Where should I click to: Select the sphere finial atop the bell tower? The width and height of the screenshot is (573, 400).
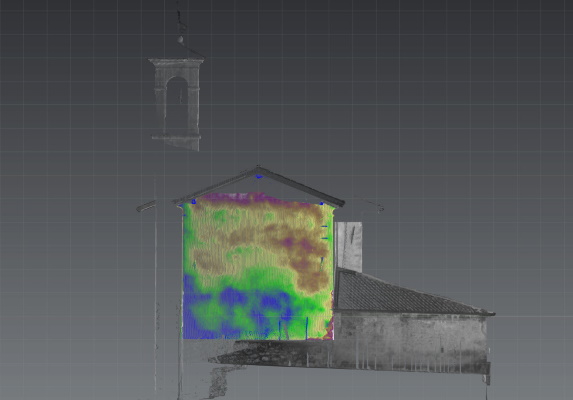(180, 39)
